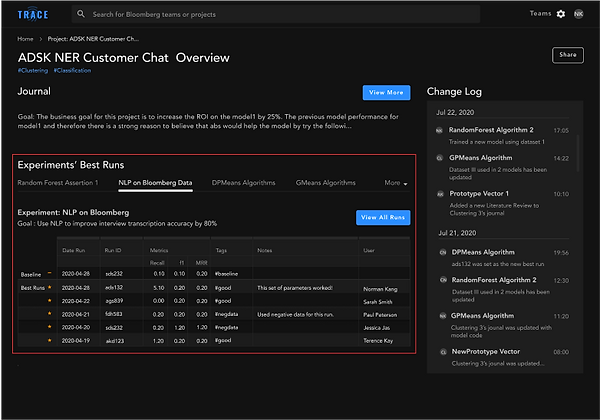Viewport: 600px width, 420px height.
Task: Click note 'This set of parameters worked!'
Action: click(x=295, y=288)
